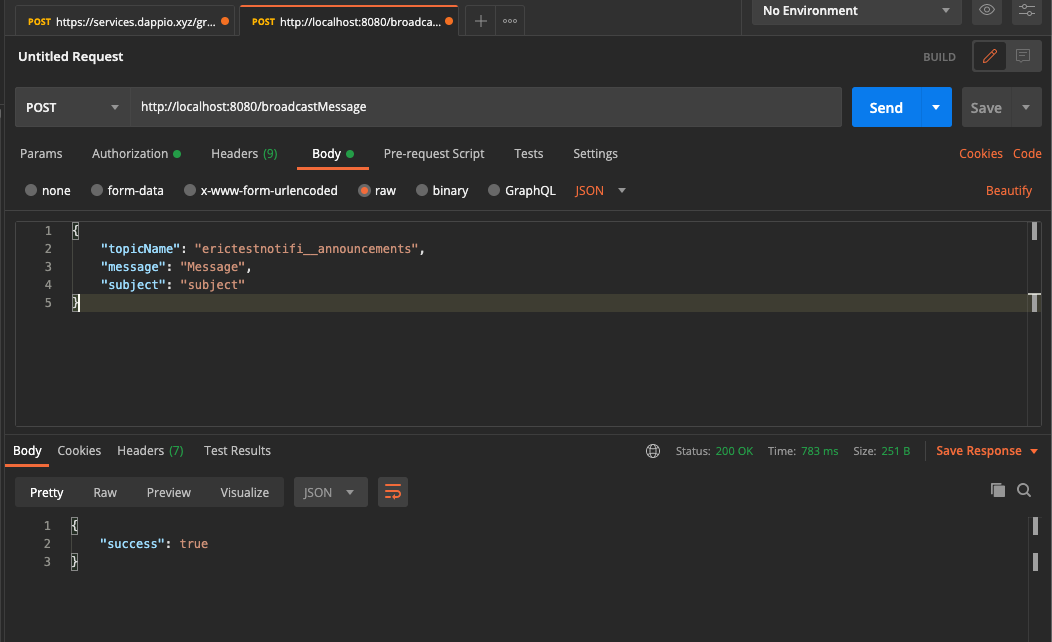Select the GraphQL body radio button
The image size is (1052, 642).
(x=494, y=190)
